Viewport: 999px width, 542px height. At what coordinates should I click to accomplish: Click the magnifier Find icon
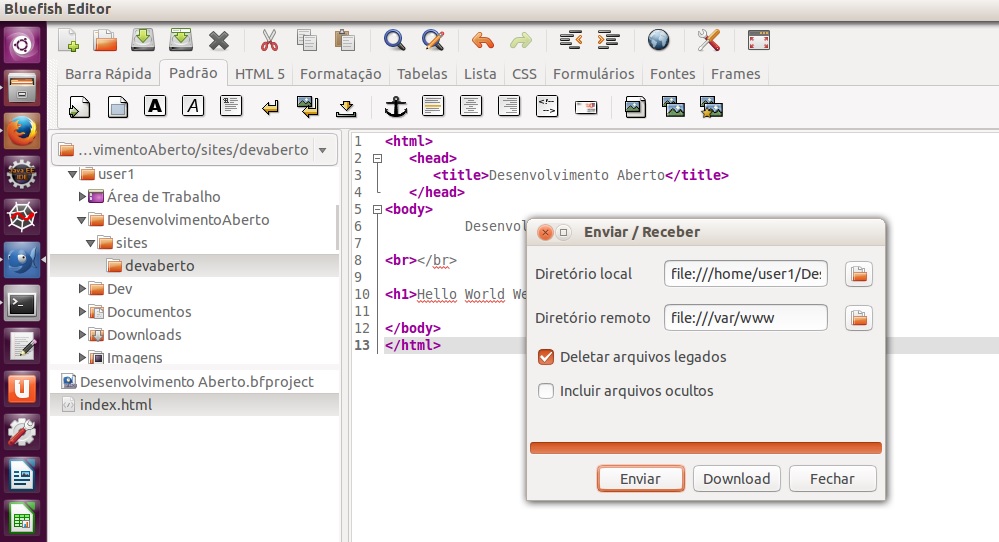[395, 40]
